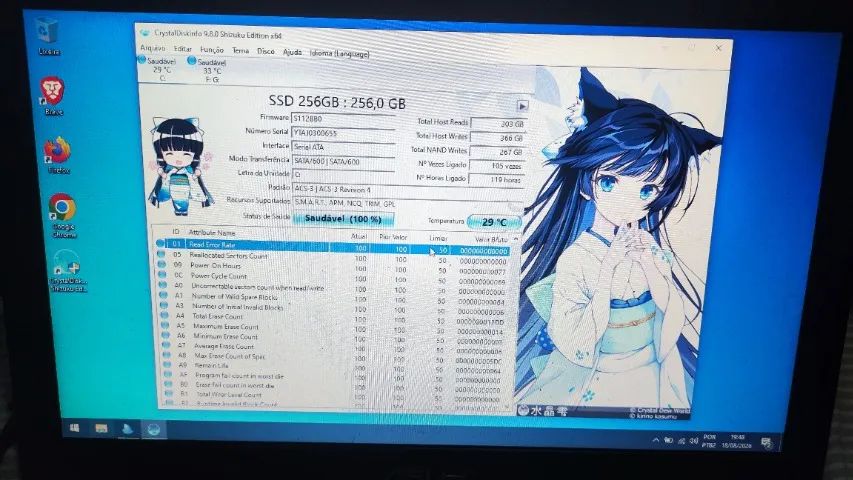Click the Nº Vezes Ligado value

497,165
